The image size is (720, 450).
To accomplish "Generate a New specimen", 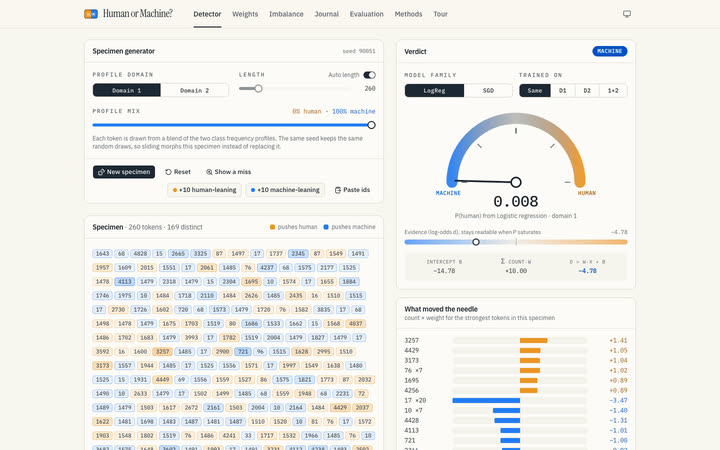I will click(x=124, y=172).
